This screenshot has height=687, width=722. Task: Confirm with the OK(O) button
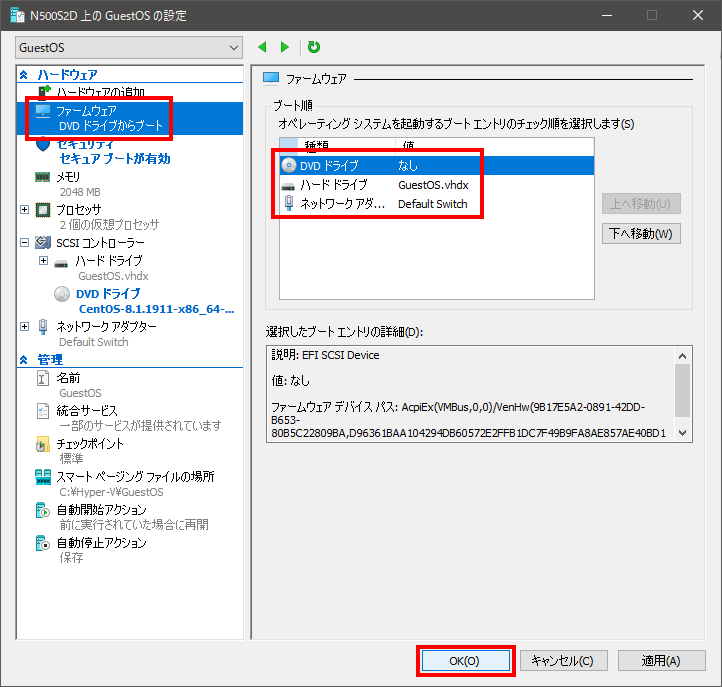466,661
